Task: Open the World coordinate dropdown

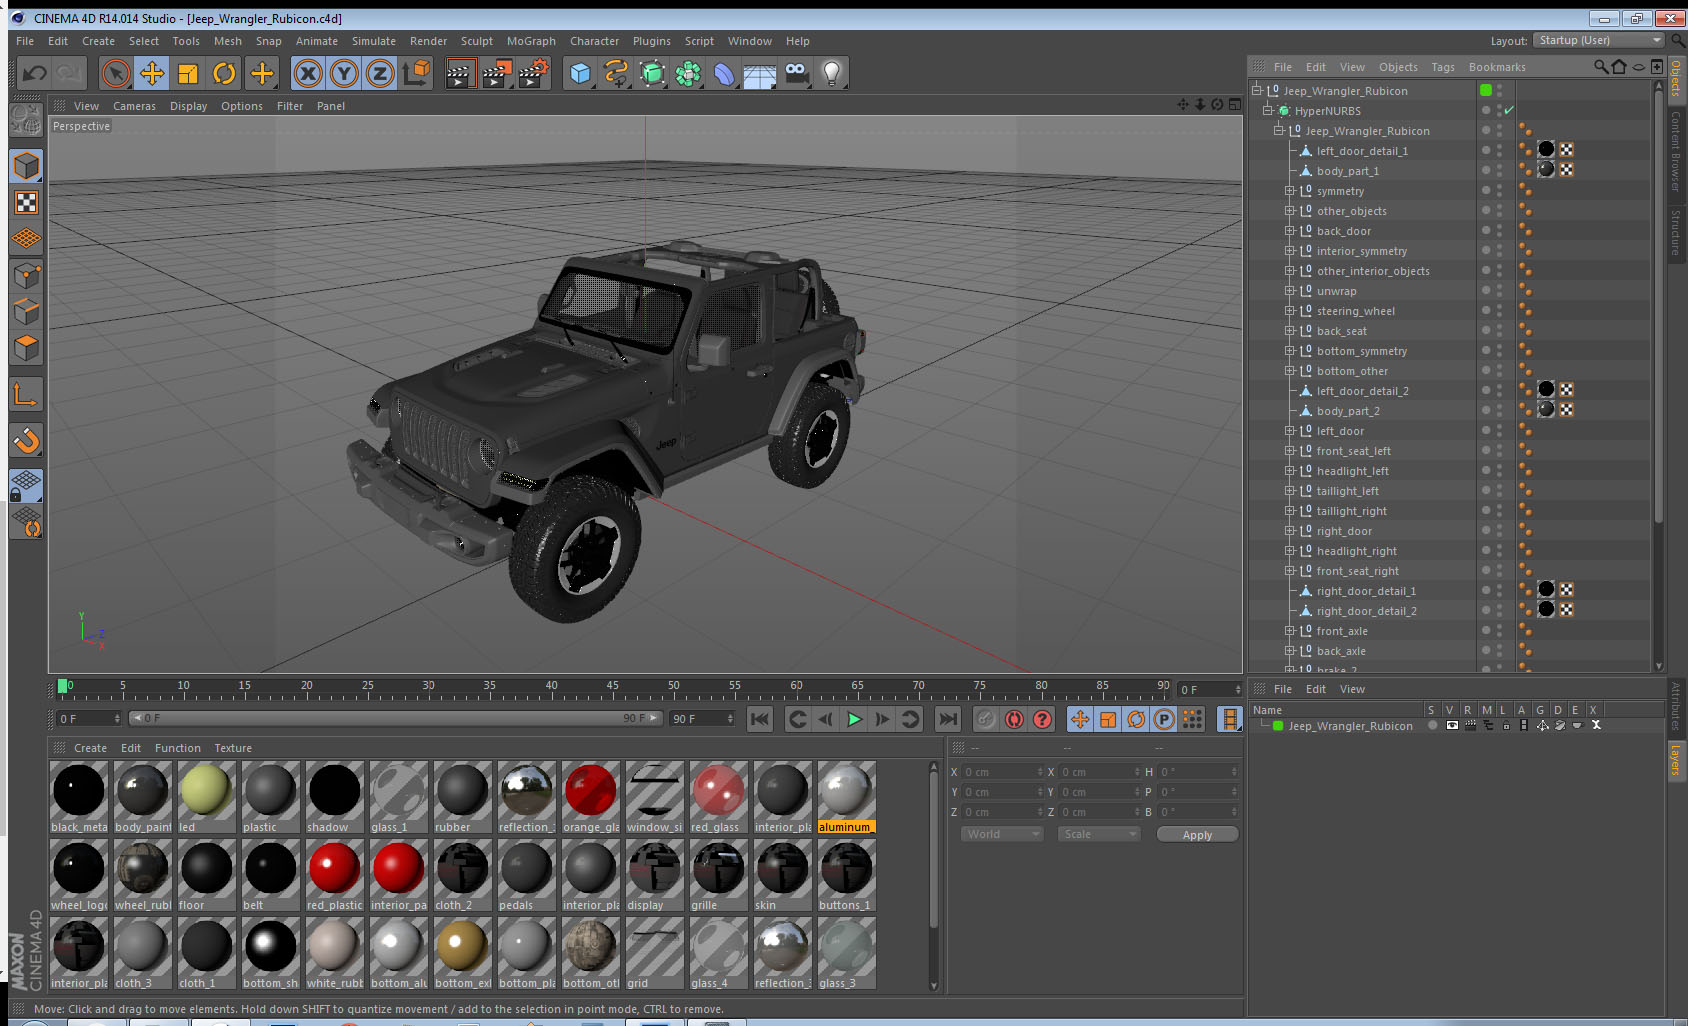Action: point(1002,834)
